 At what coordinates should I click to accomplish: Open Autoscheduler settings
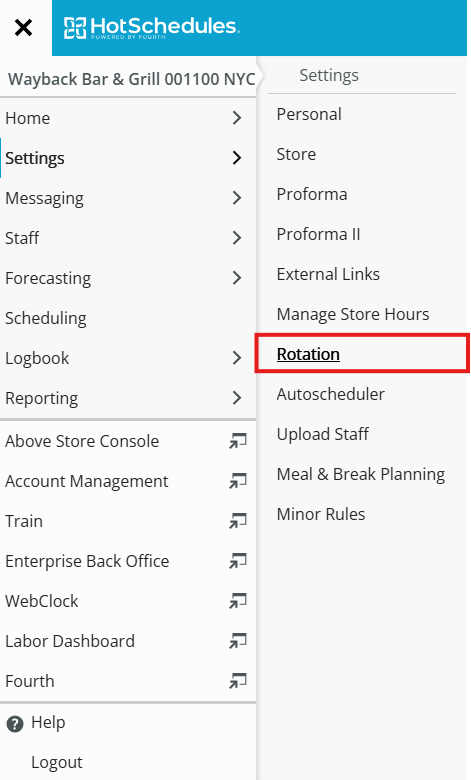[x=330, y=394]
